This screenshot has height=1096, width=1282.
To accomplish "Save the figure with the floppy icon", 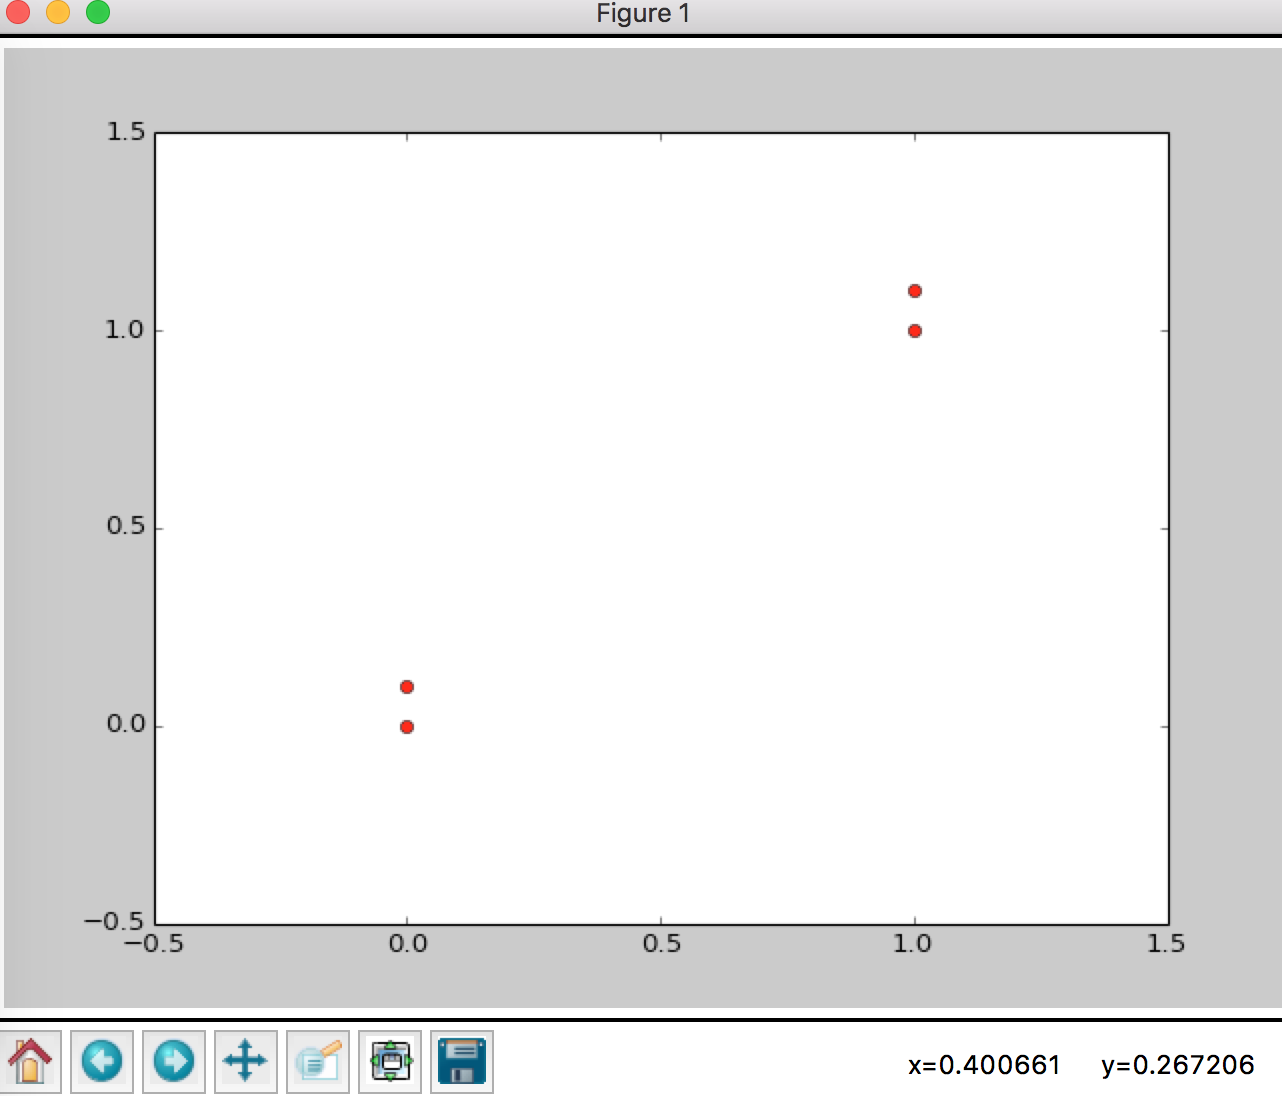I will 462,1062.
